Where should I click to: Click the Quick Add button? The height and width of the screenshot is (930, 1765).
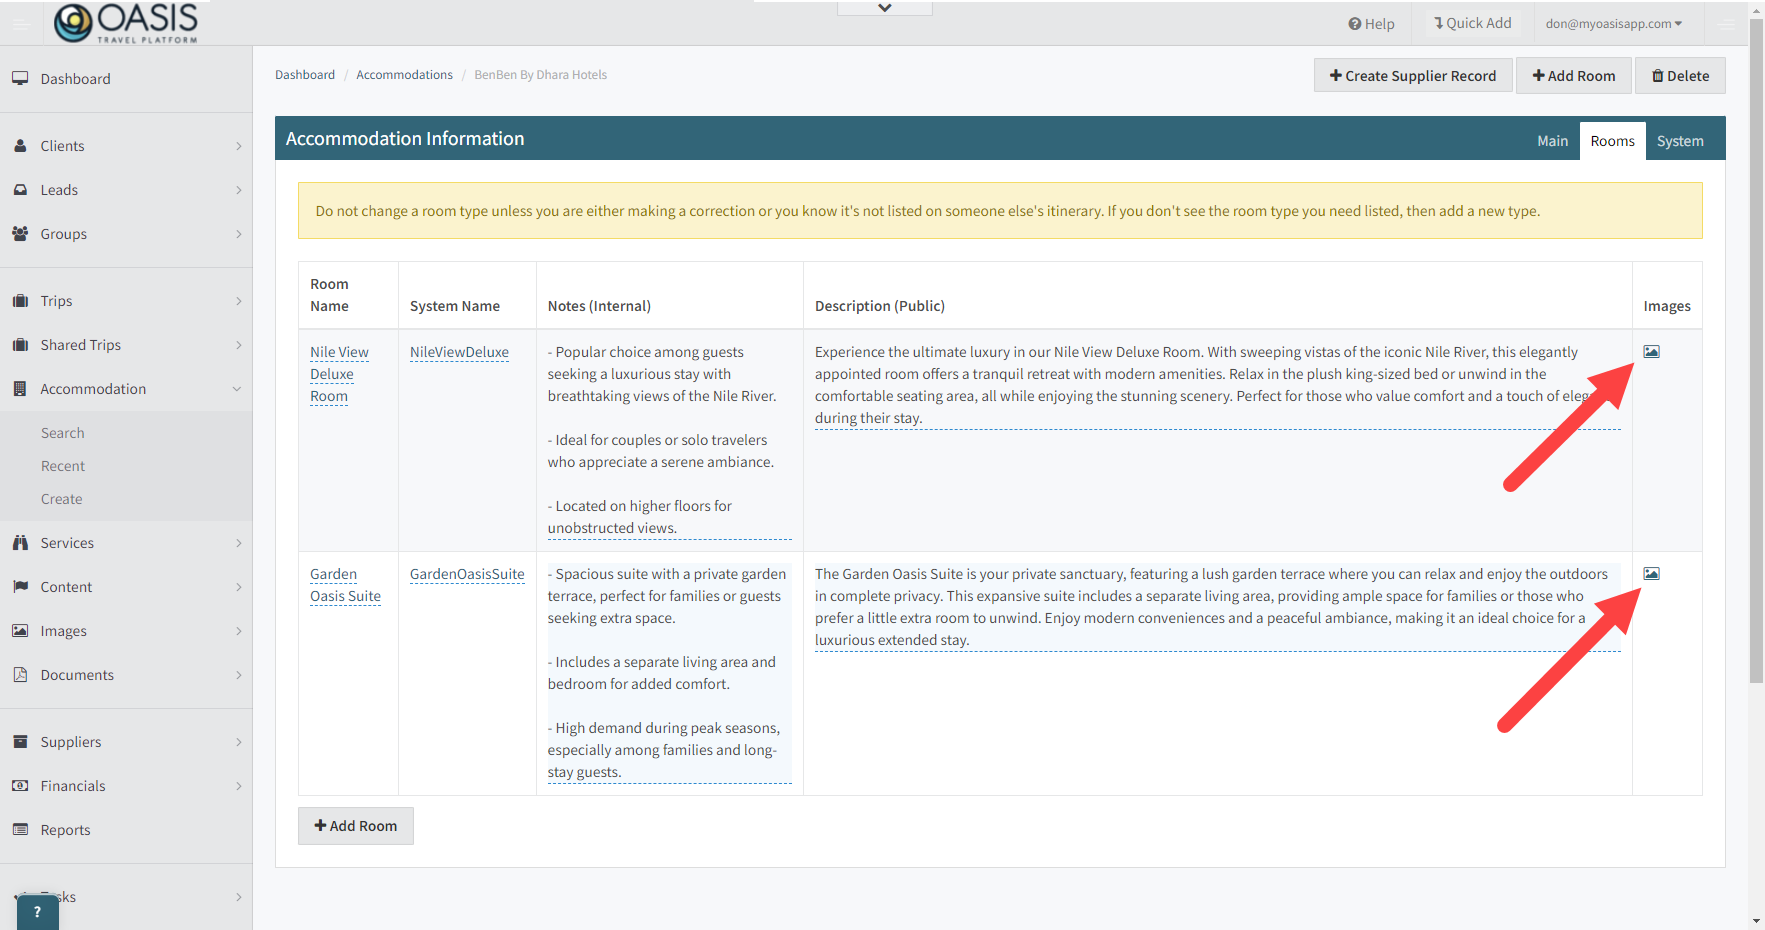click(1472, 23)
